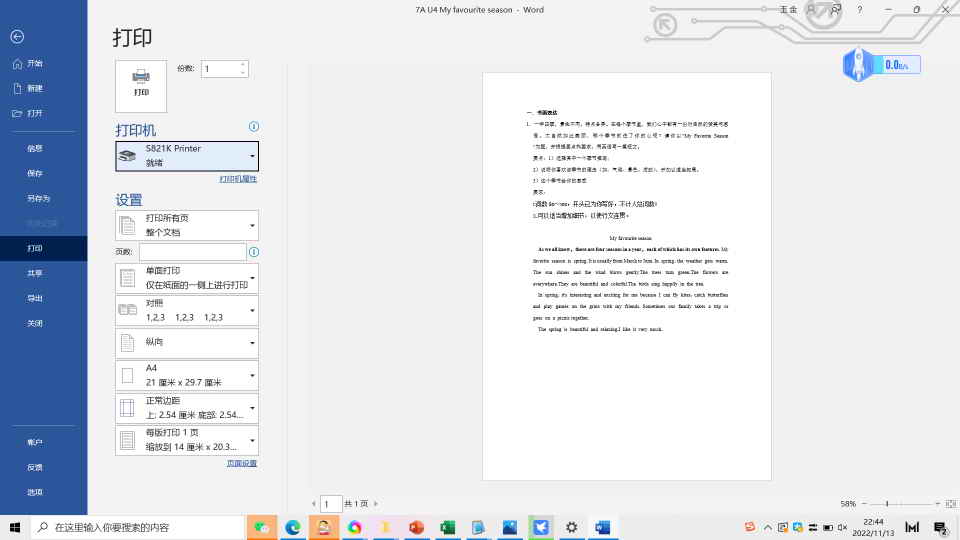The image size is (960, 540).
Task: Click the printer icon Print button
Action: coord(141,85)
